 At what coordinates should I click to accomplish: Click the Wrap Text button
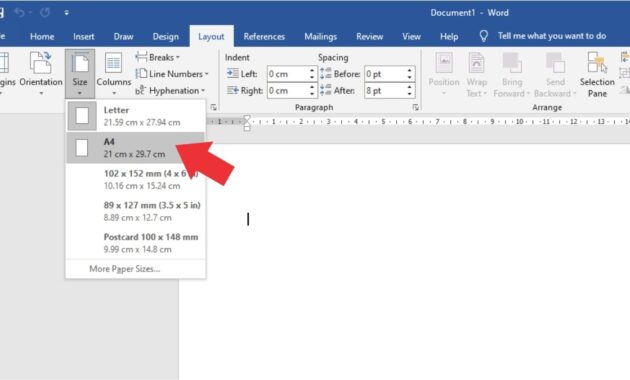pos(477,74)
